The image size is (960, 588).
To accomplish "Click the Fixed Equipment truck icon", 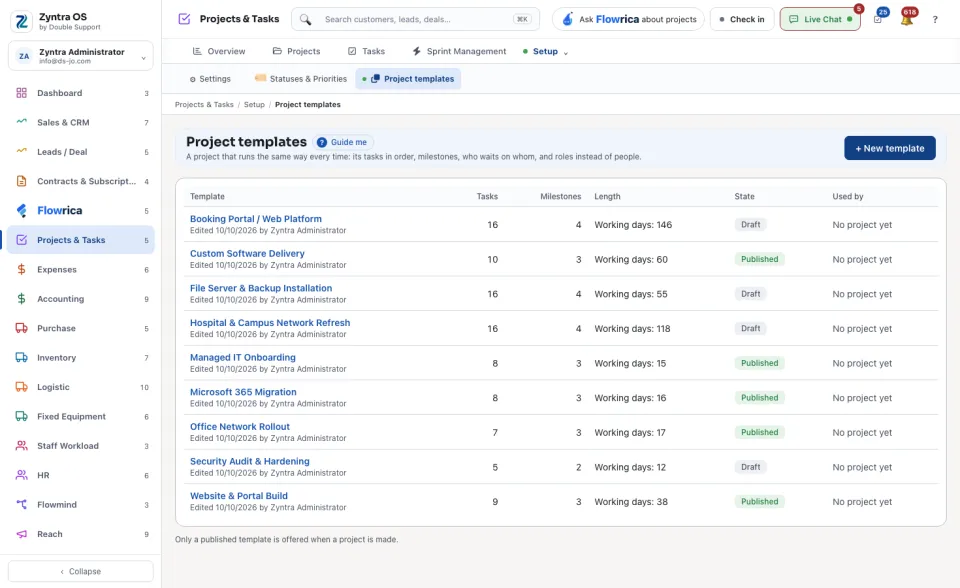I will tap(21, 416).
